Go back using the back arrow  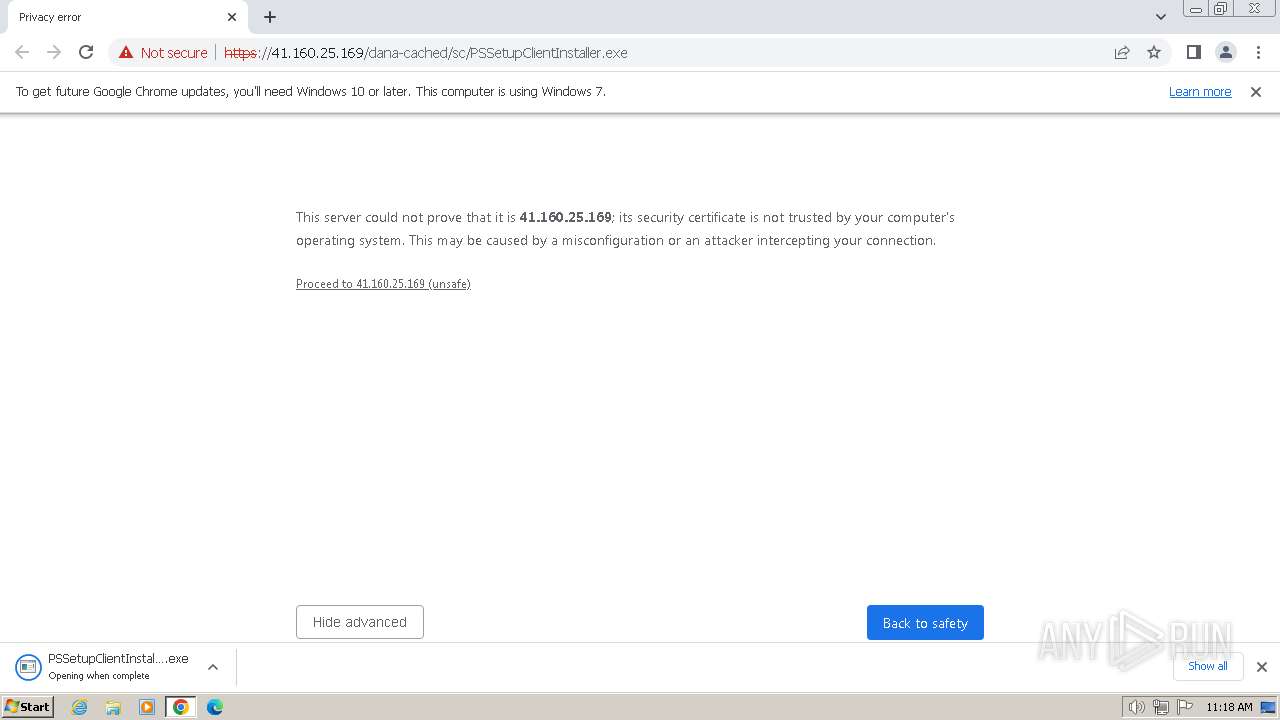(x=22, y=52)
